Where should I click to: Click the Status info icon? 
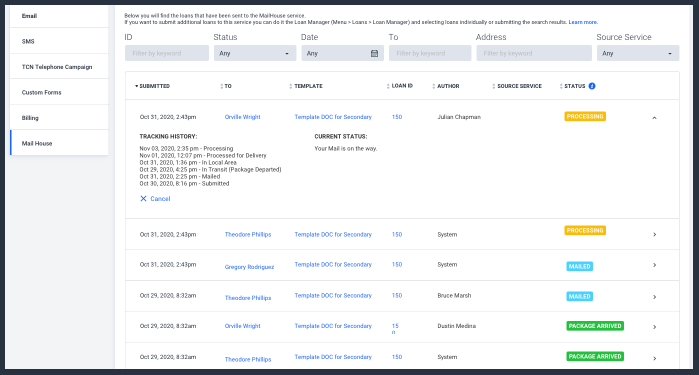click(592, 86)
